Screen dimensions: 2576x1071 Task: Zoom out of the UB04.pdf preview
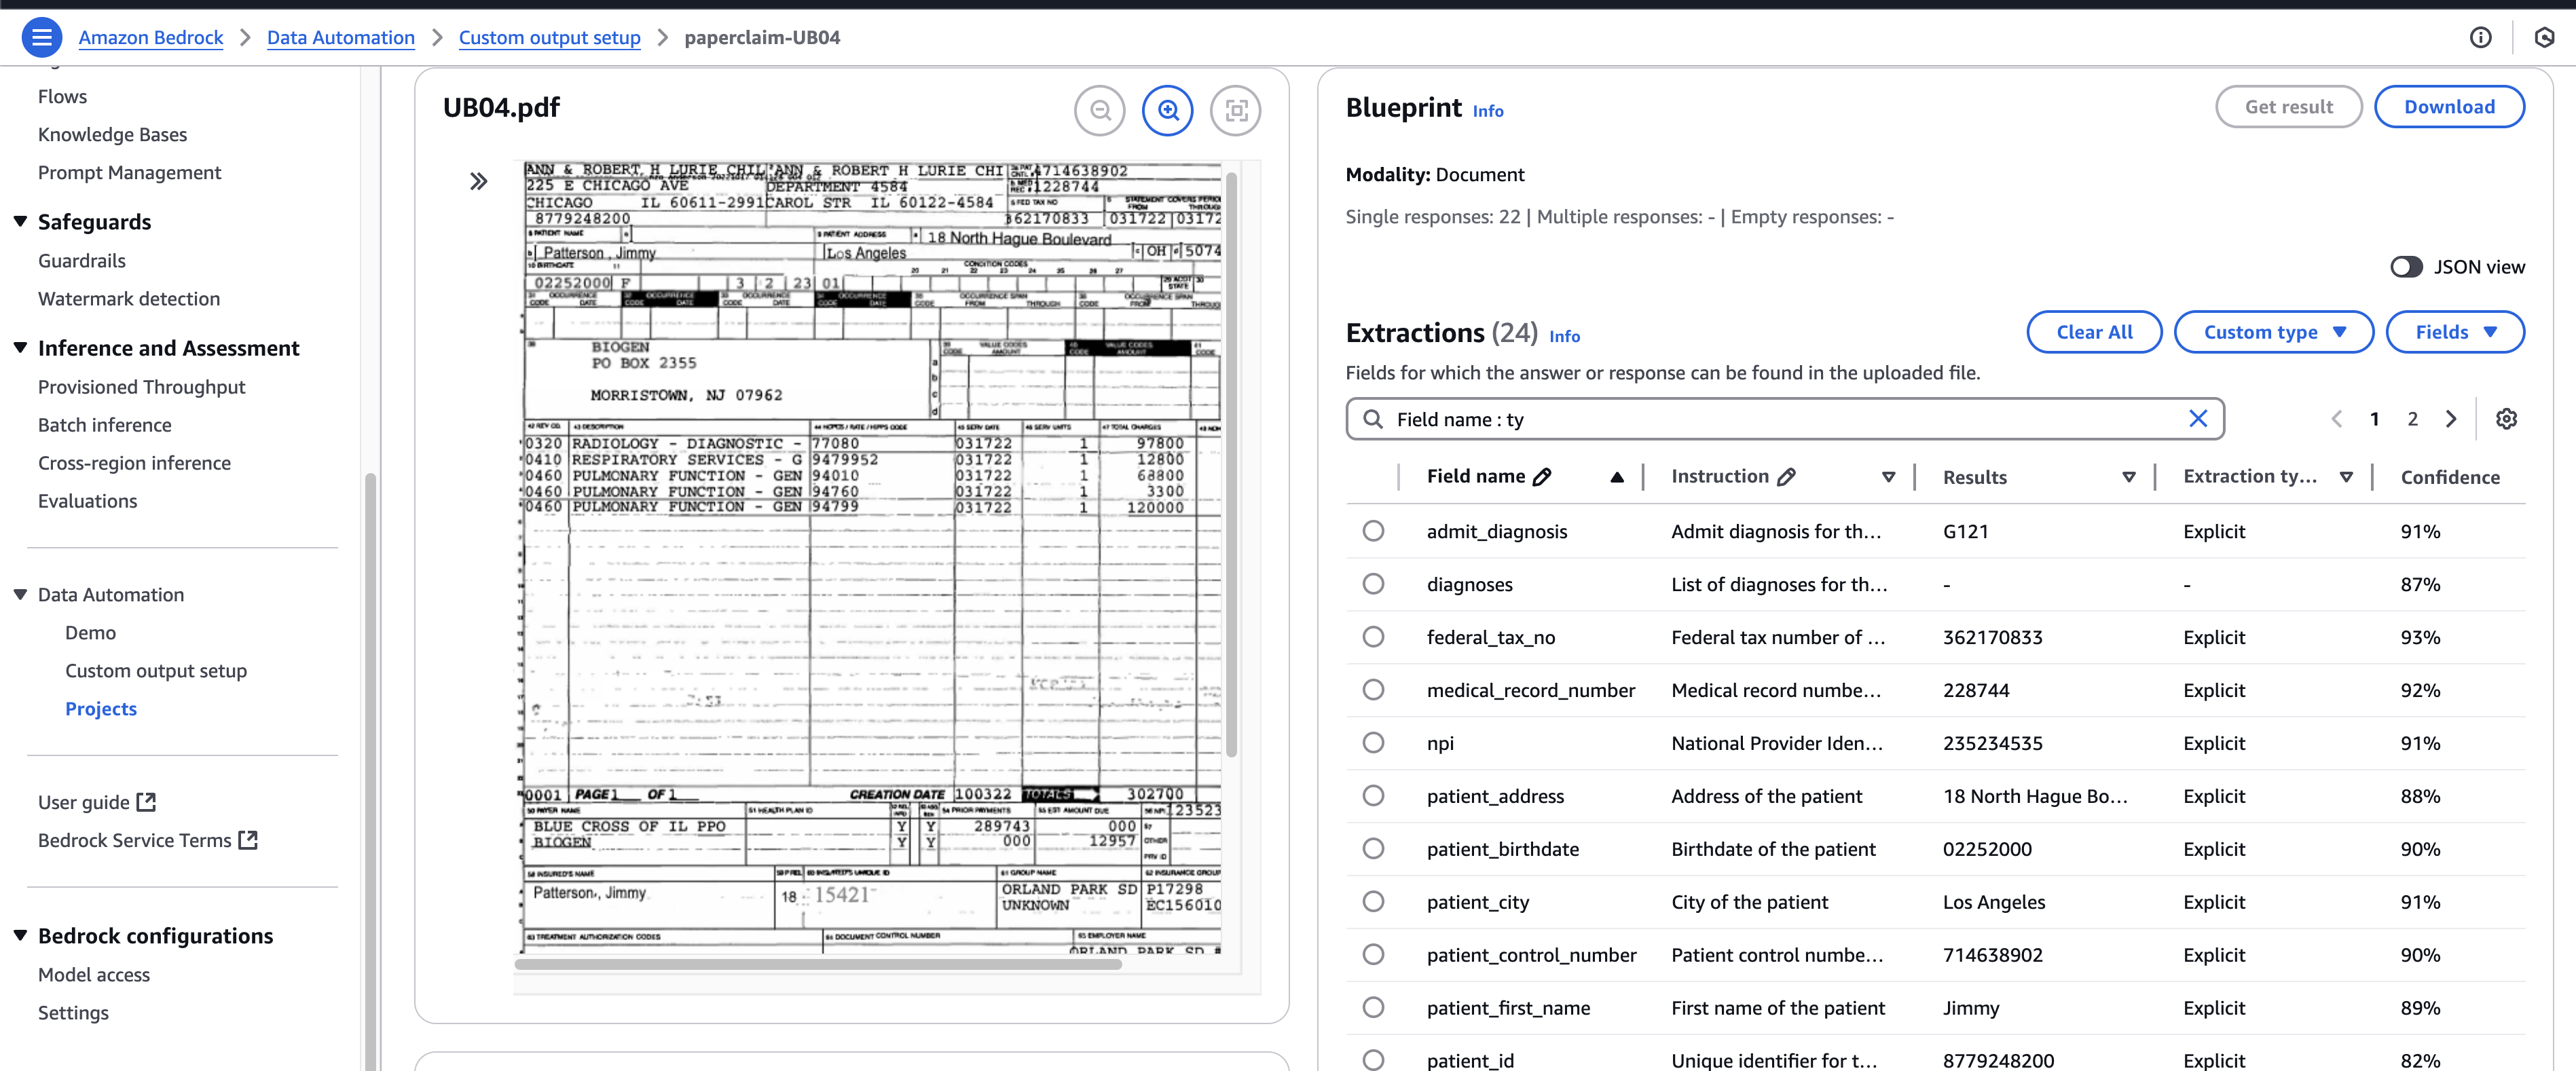[1099, 110]
